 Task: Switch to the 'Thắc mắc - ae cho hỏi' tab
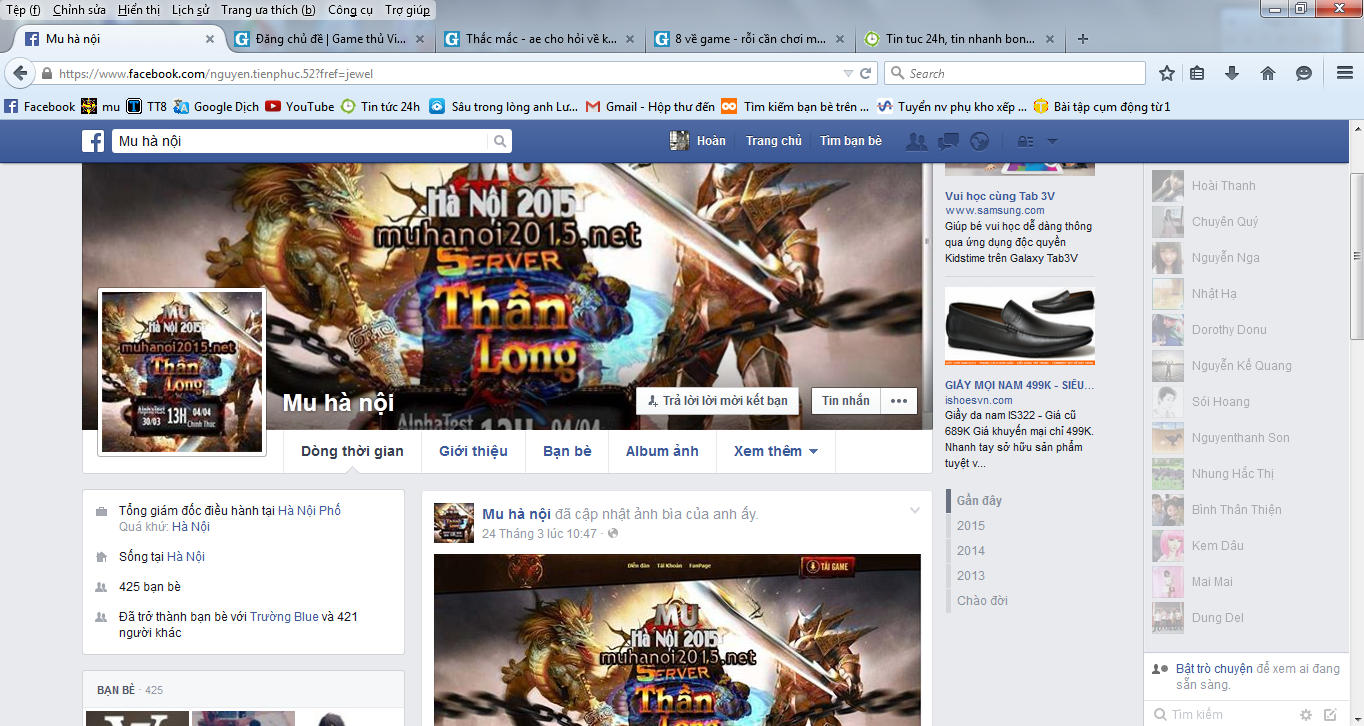coord(540,39)
